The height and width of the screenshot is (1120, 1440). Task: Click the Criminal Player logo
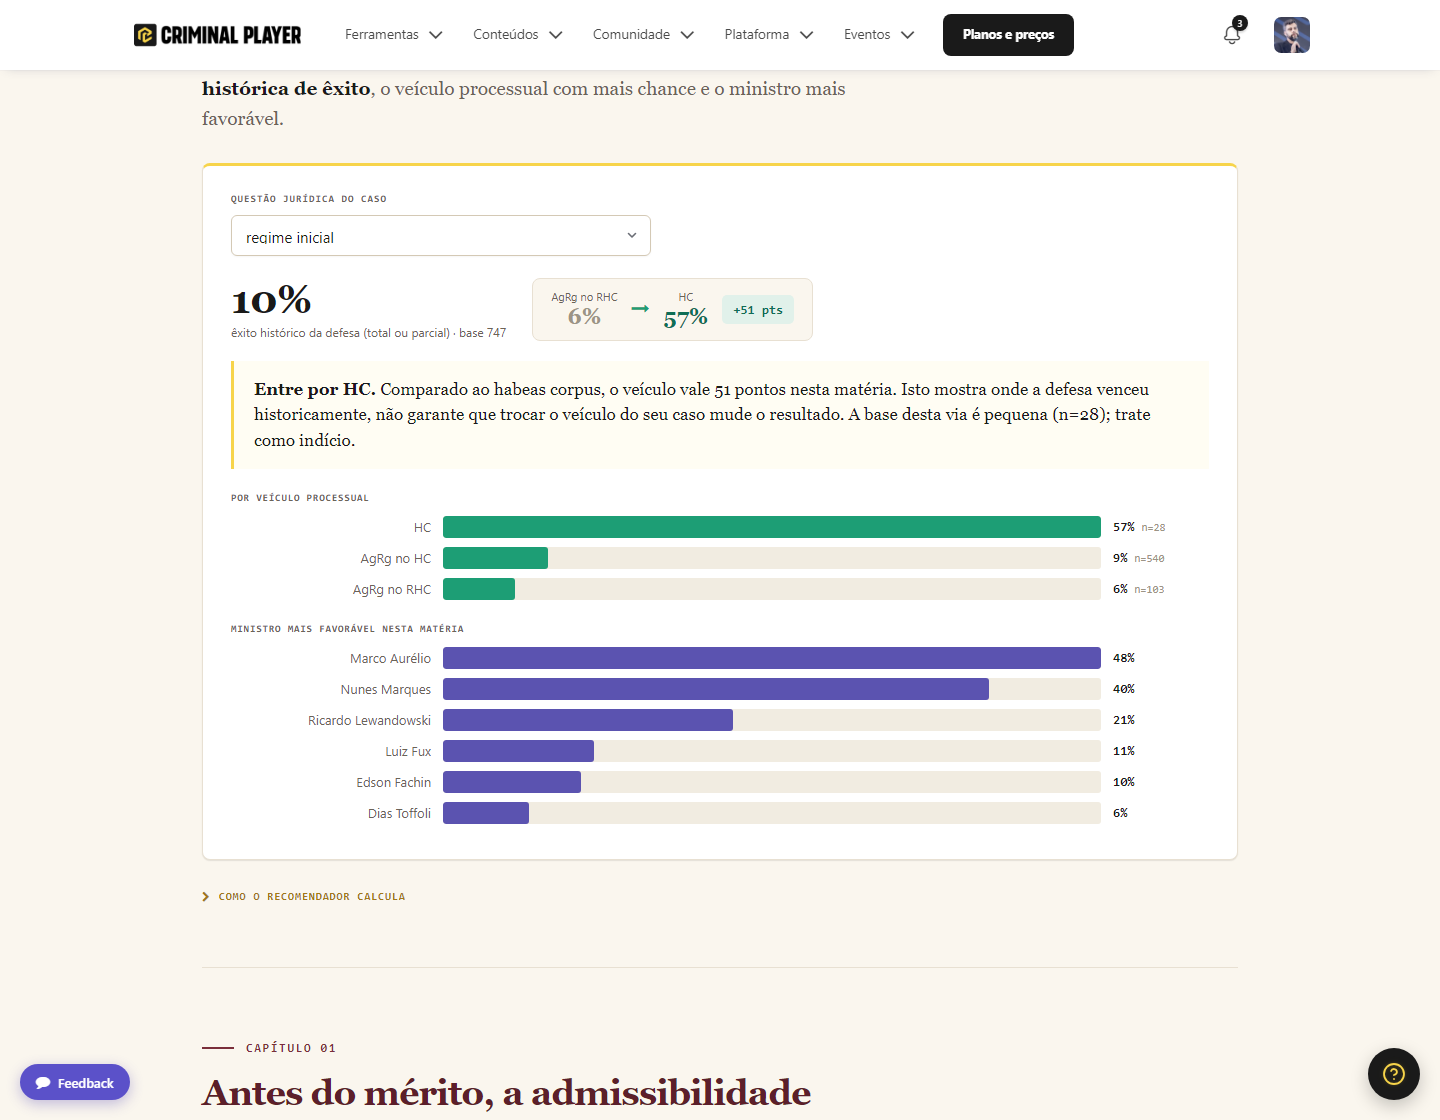(217, 35)
